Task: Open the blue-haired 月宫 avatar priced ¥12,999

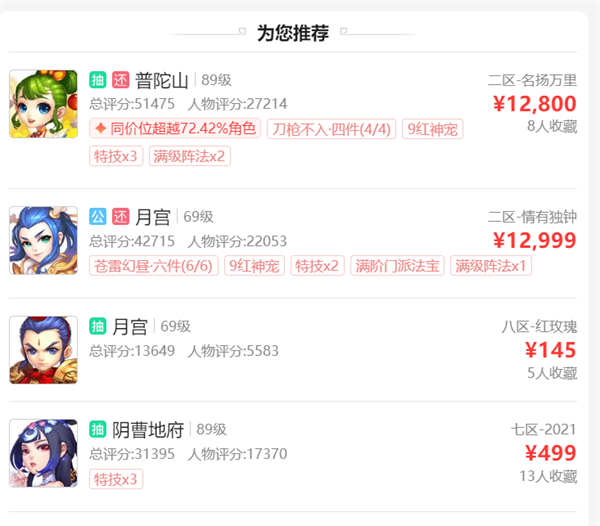Action: [x=43, y=241]
